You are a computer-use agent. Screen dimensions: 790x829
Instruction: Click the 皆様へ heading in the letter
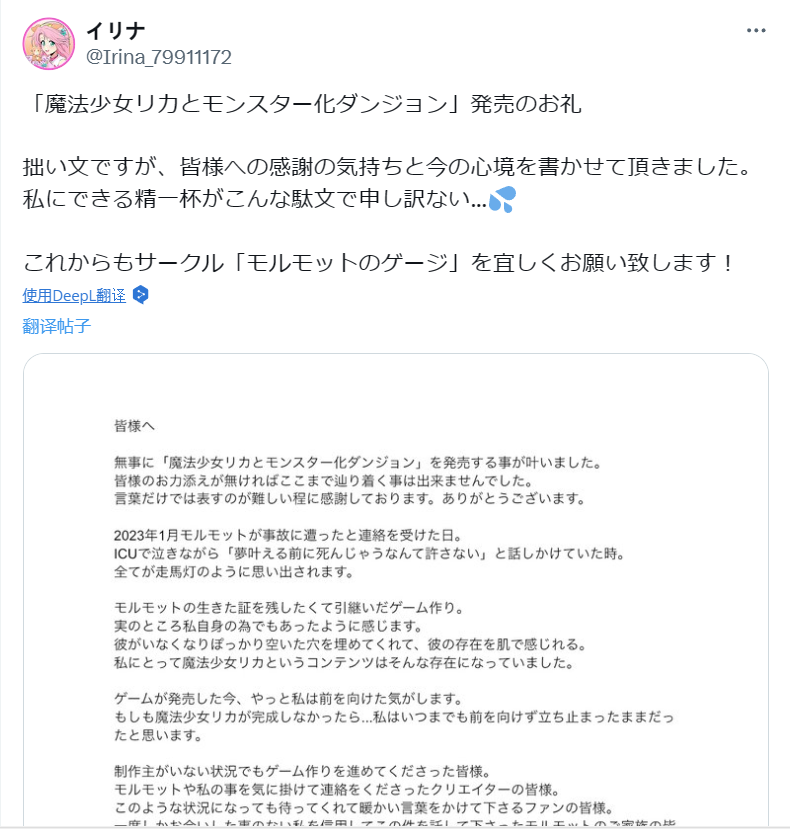pyautogui.click(x=135, y=425)
